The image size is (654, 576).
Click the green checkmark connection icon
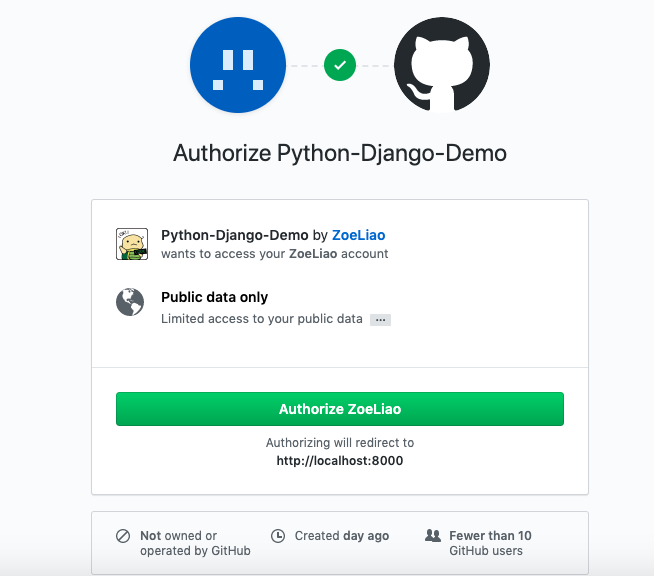340,65
